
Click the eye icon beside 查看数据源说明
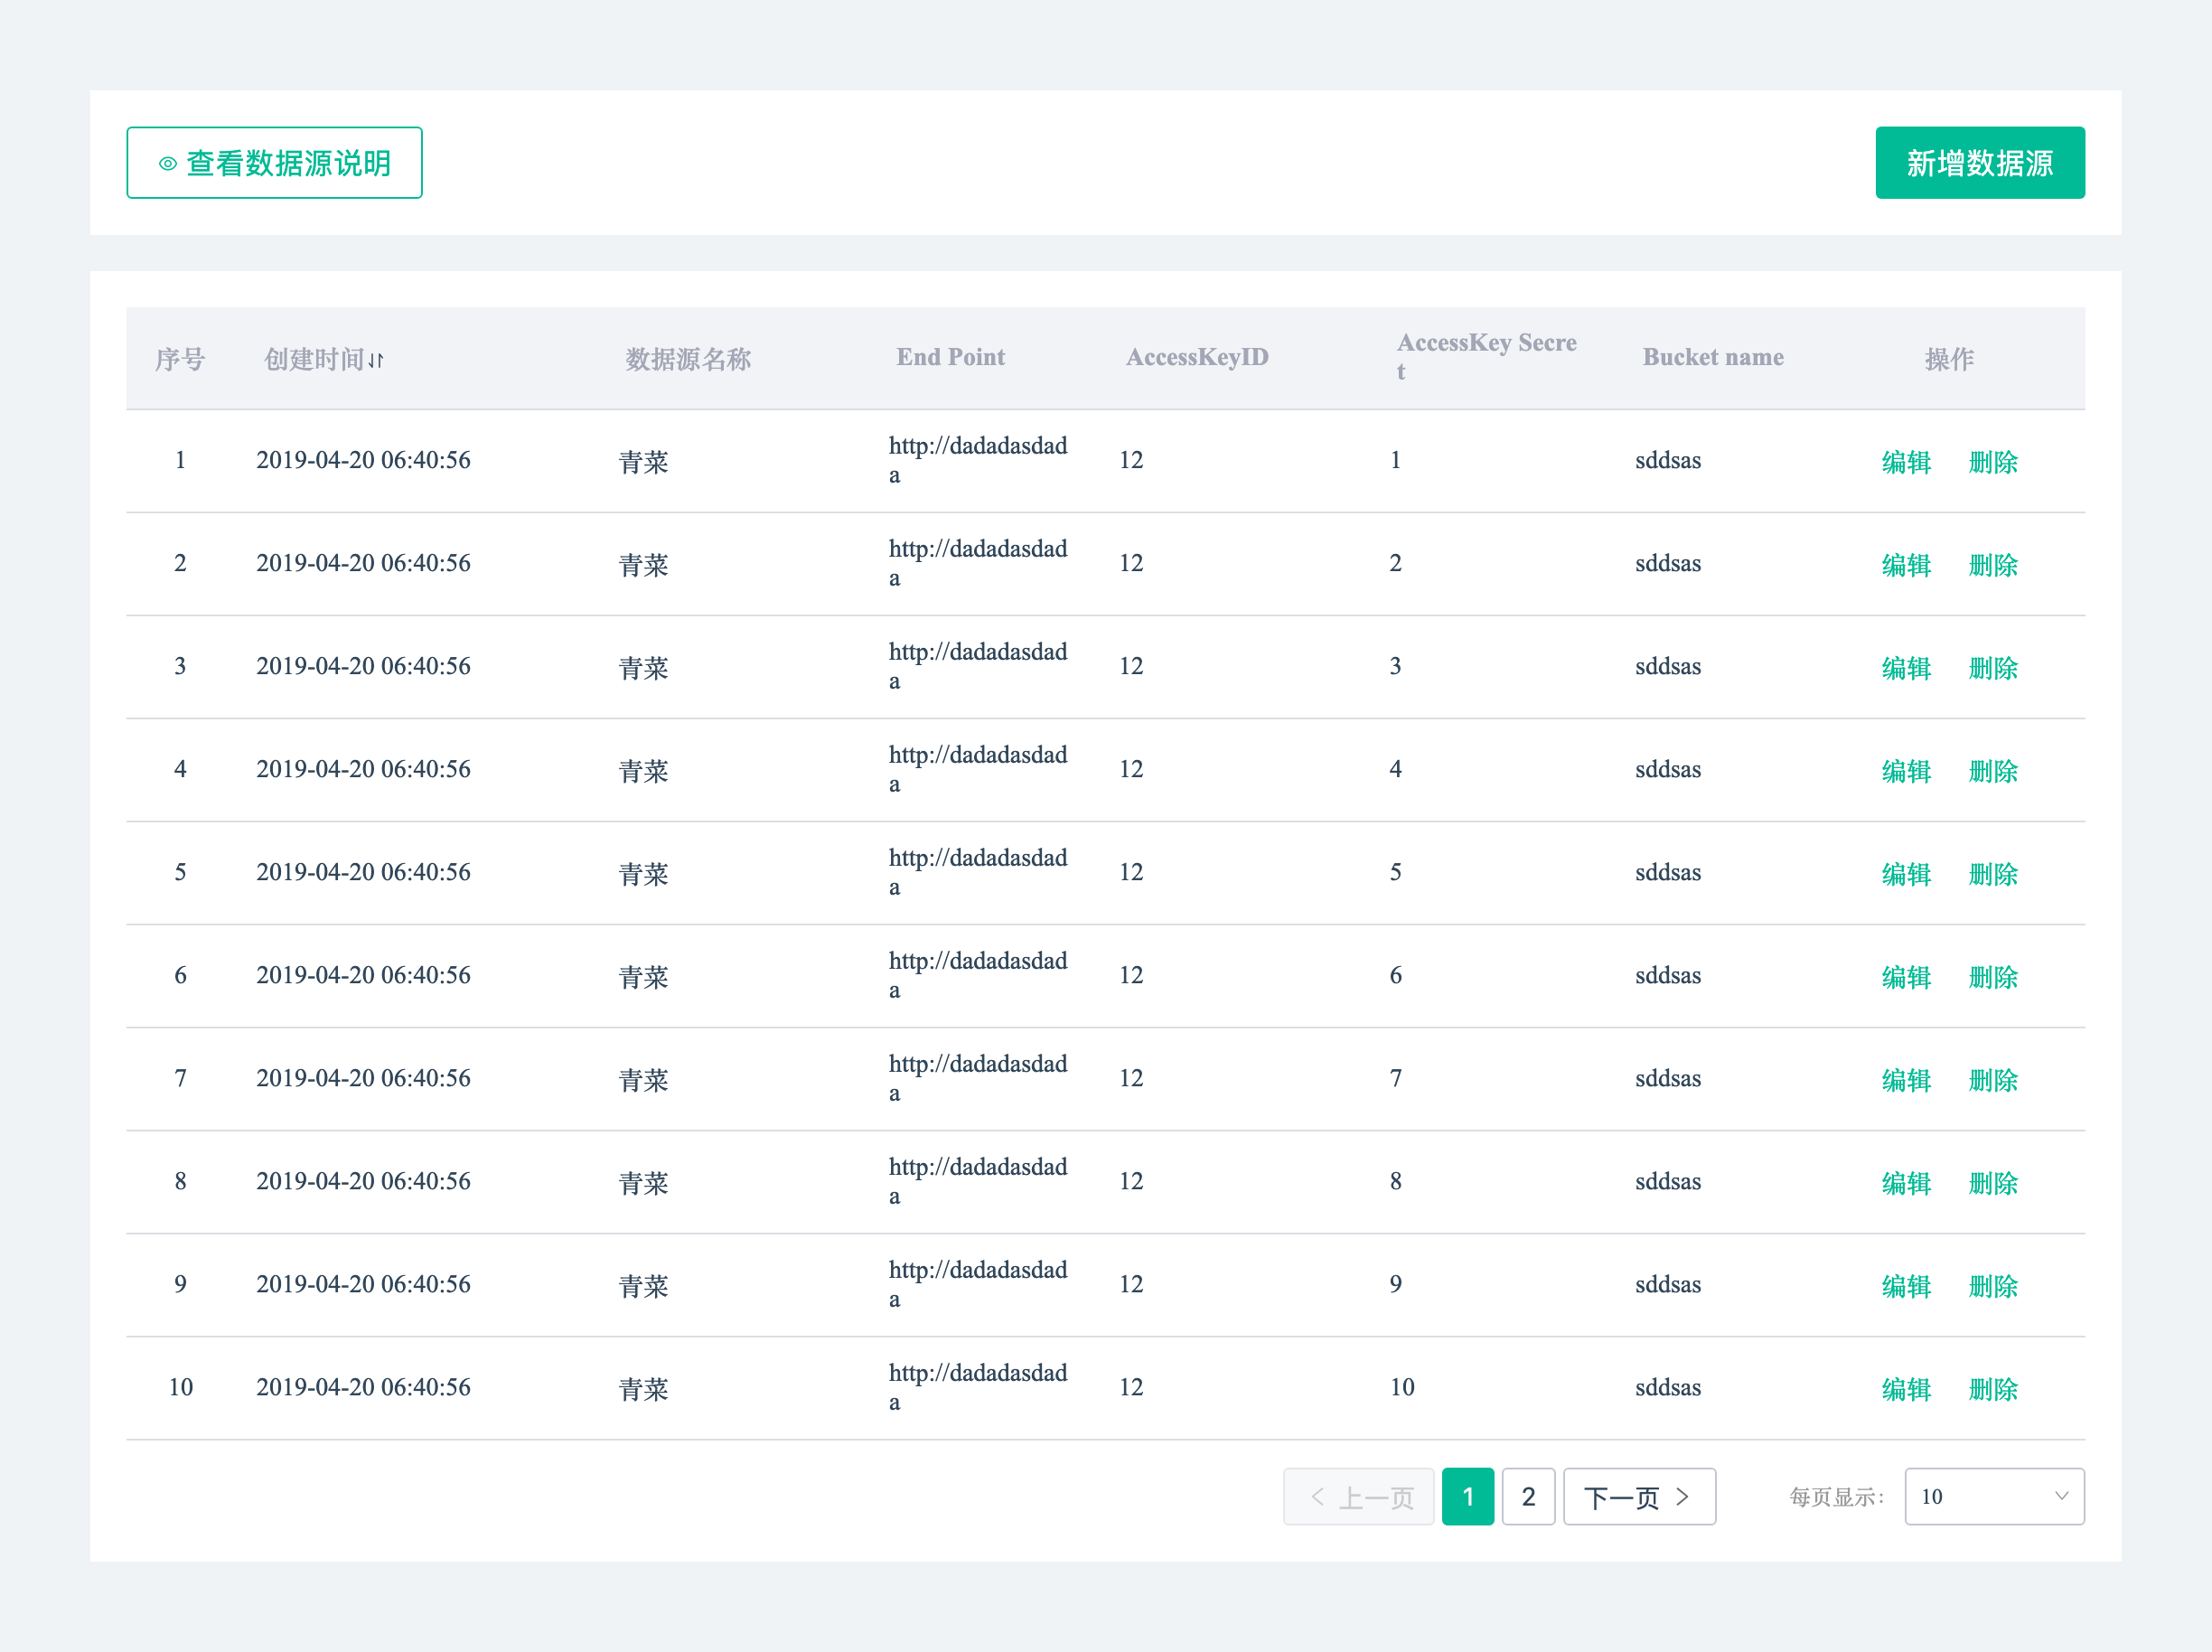point(168,162)
